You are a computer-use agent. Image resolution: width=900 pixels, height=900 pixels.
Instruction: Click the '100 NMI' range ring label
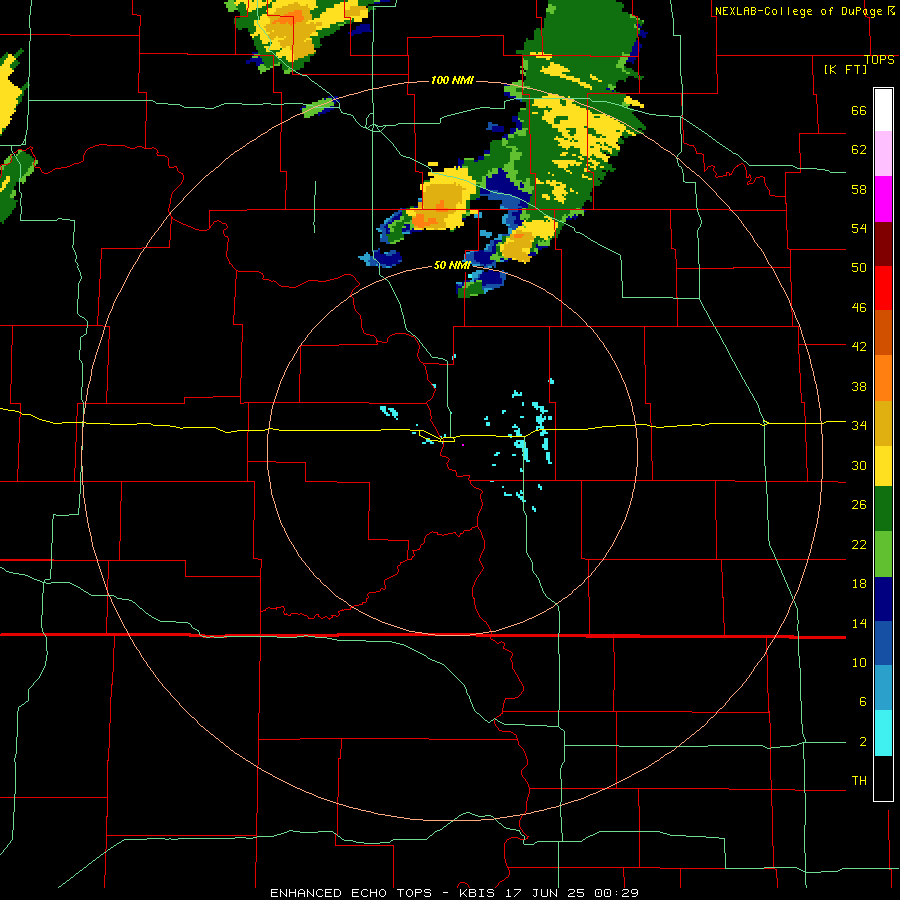pos(452,80)
